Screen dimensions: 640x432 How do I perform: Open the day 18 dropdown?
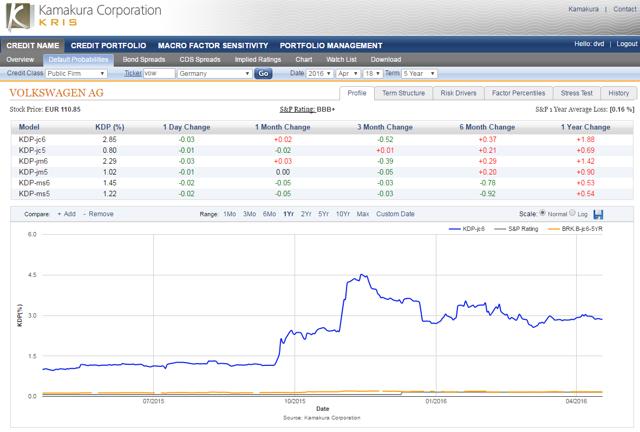[x=373, y=73]
